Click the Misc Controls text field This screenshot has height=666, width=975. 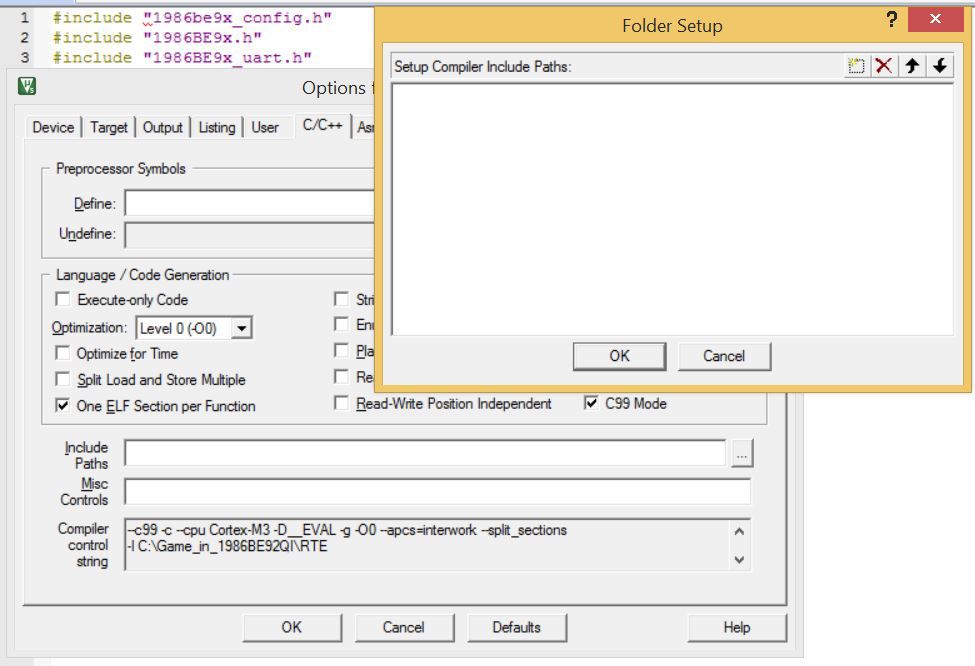[438, 491]
